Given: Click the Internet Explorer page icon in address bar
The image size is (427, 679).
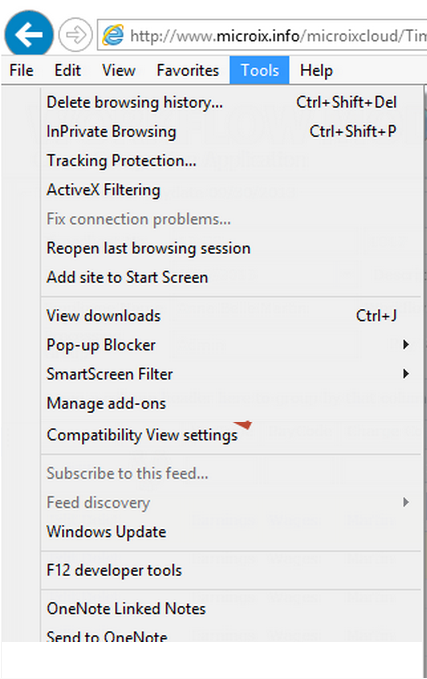Looking at the screenshot, I should pos(113,35).
